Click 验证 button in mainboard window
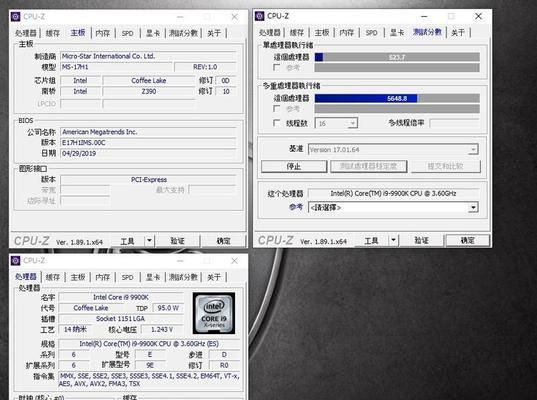 pos(177,241)
